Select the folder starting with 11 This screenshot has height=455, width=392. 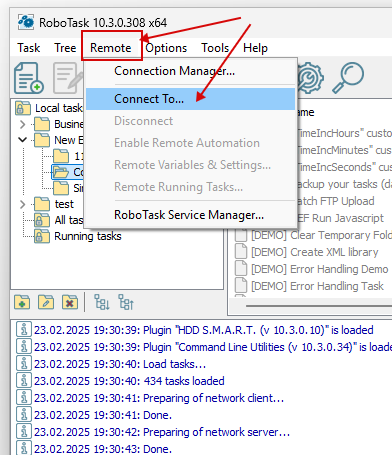(x=79, y=156)
